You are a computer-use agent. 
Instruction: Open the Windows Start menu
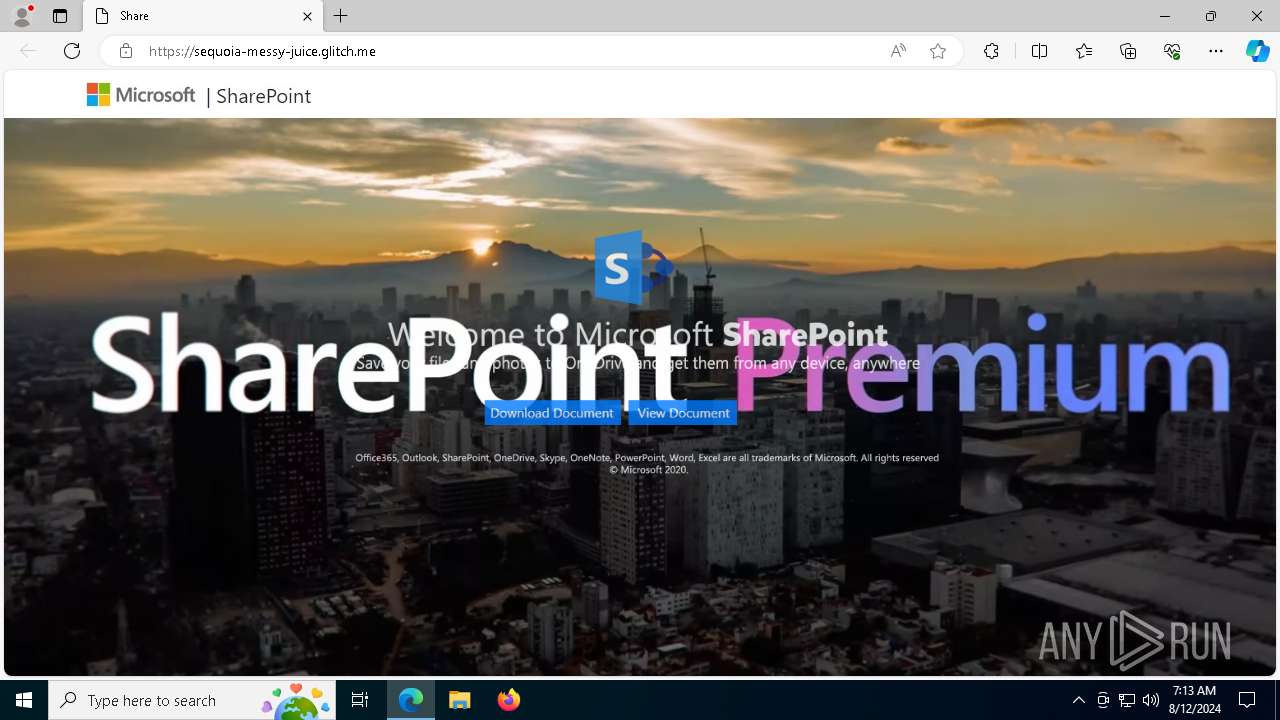(24, 700)
